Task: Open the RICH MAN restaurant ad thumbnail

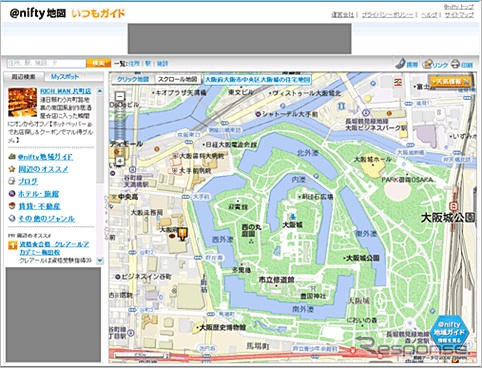Action: tap(22, 102)
